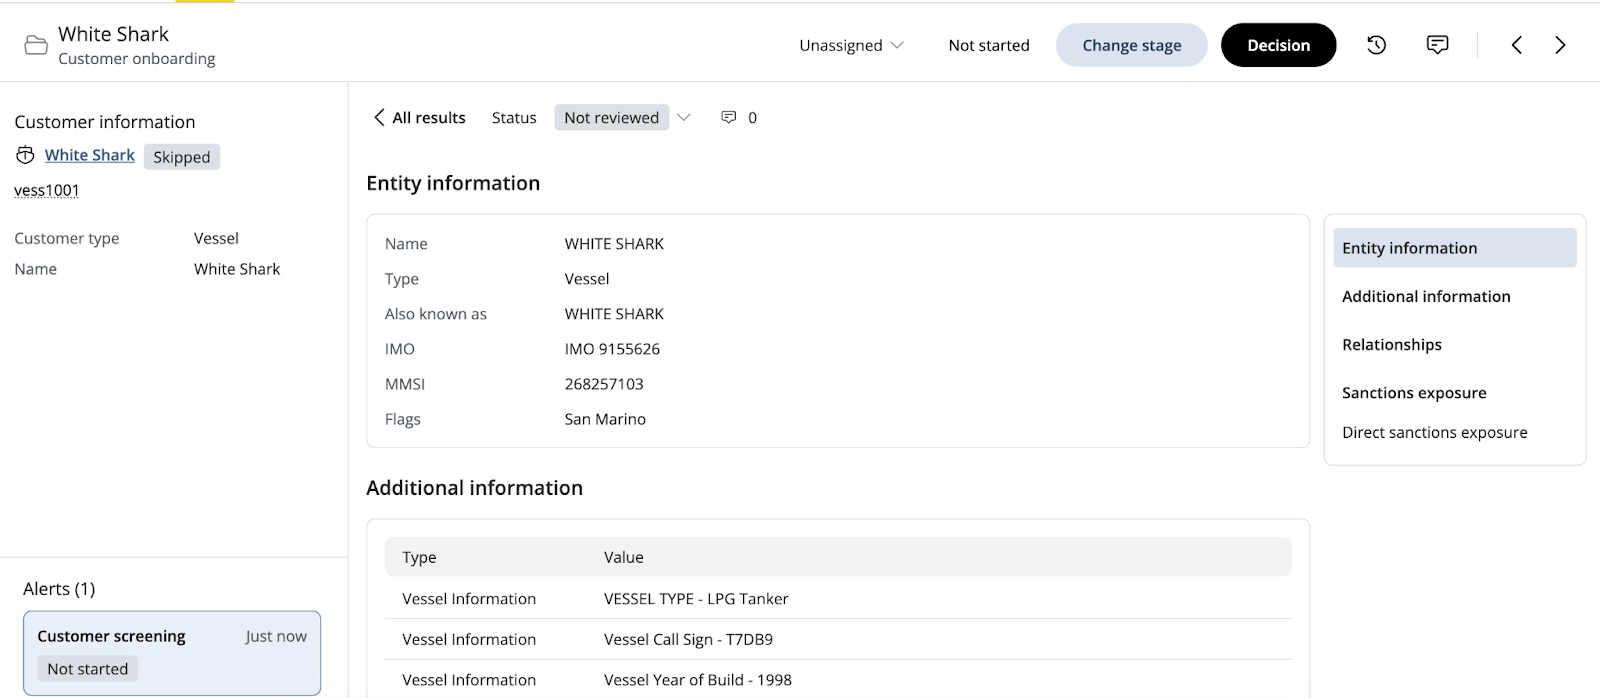Click the folder icon beside White Shark title
The height and width of the screenshot is (698, 1600).
click(x=36, y=46)
